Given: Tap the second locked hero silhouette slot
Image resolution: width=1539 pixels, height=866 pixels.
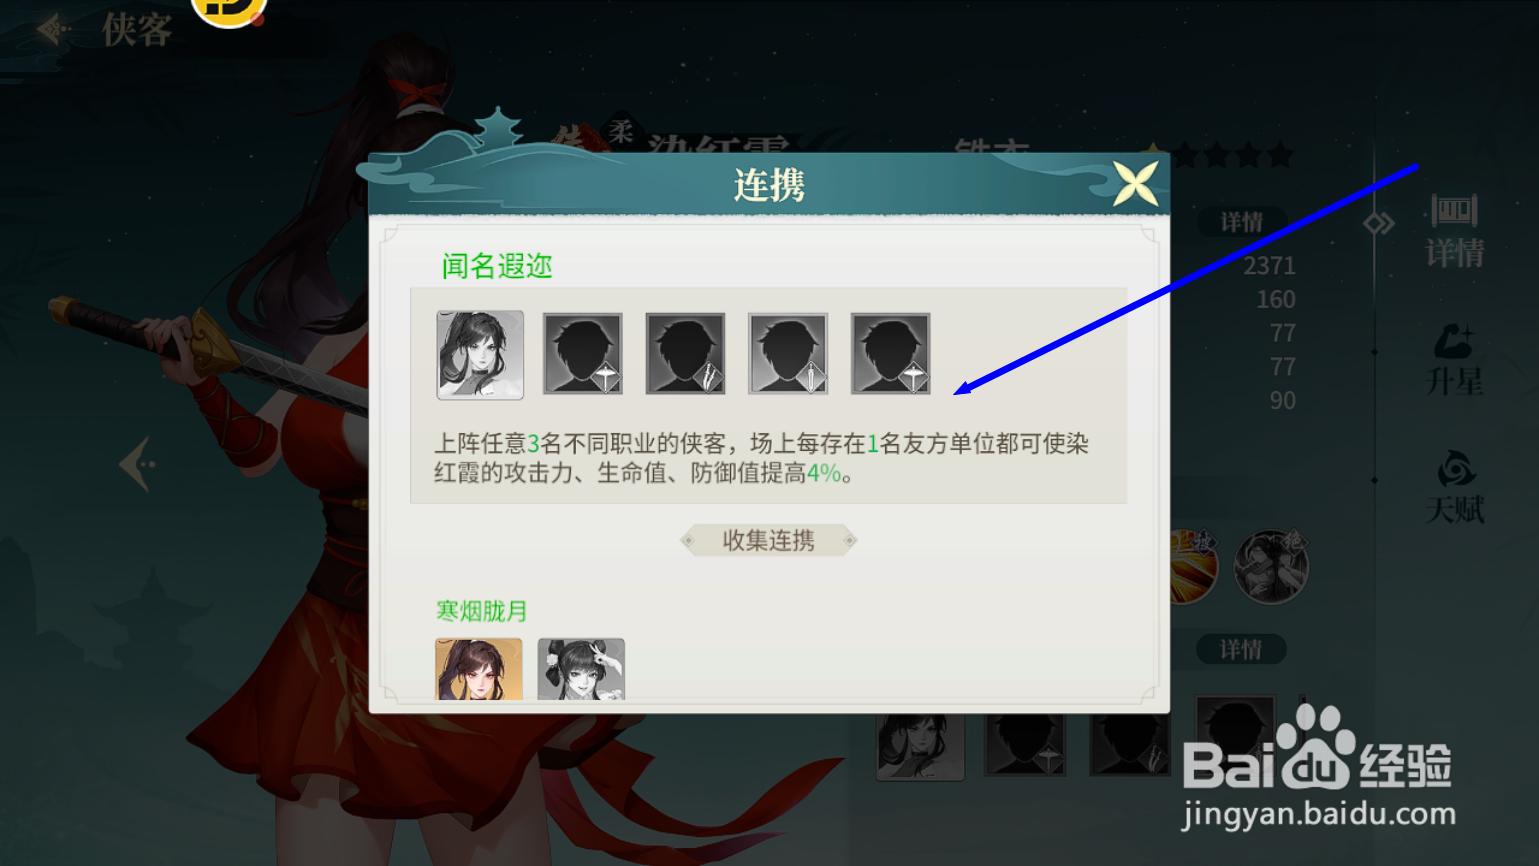Looking at the screenshot, I should [583, 354].
